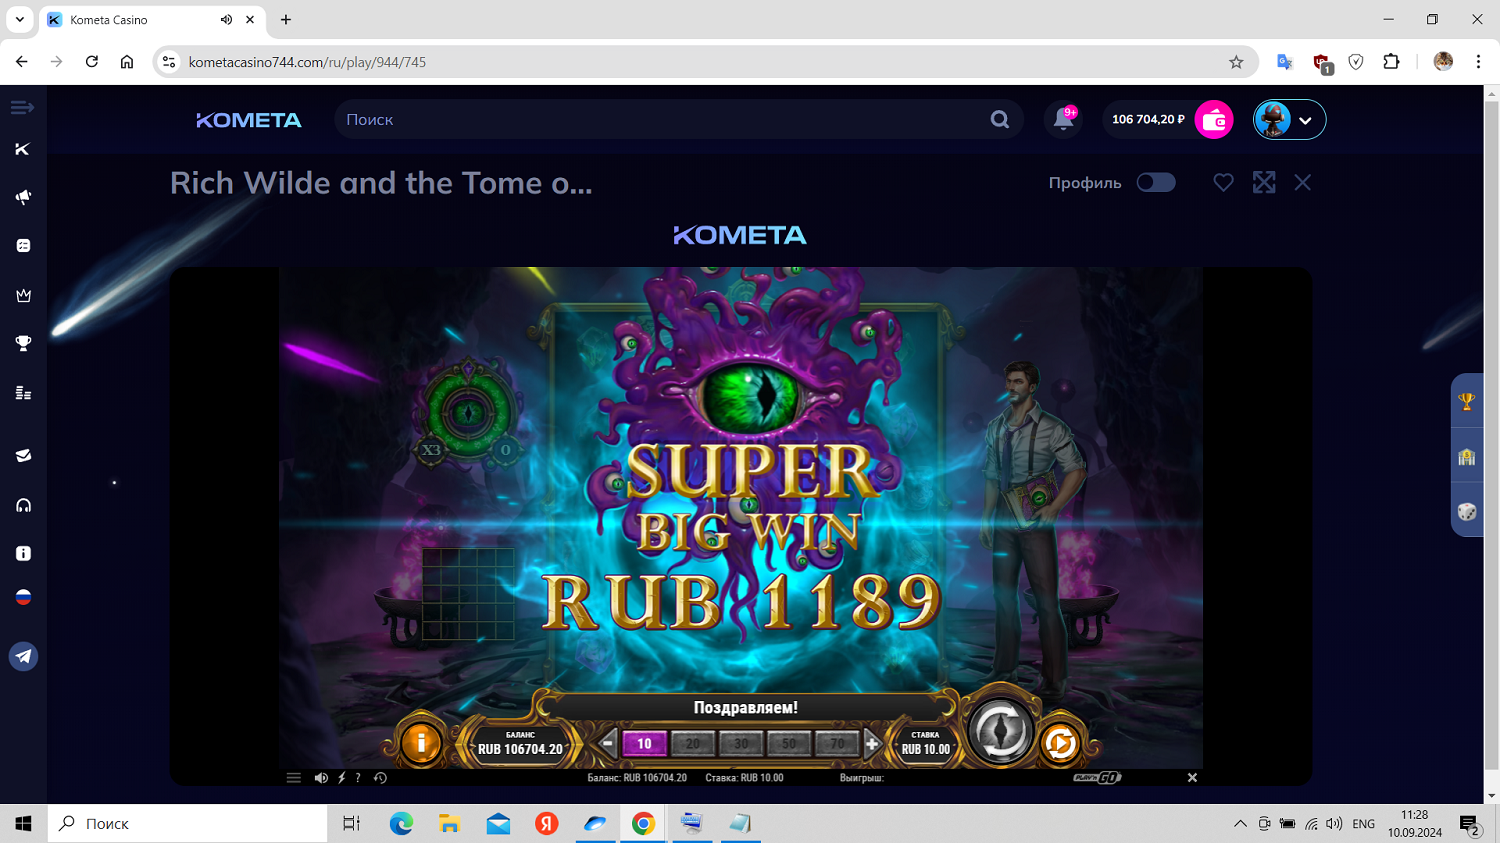
Task: Open the coin stacks icon in sidebar
Action: click(x=23, y=393)
